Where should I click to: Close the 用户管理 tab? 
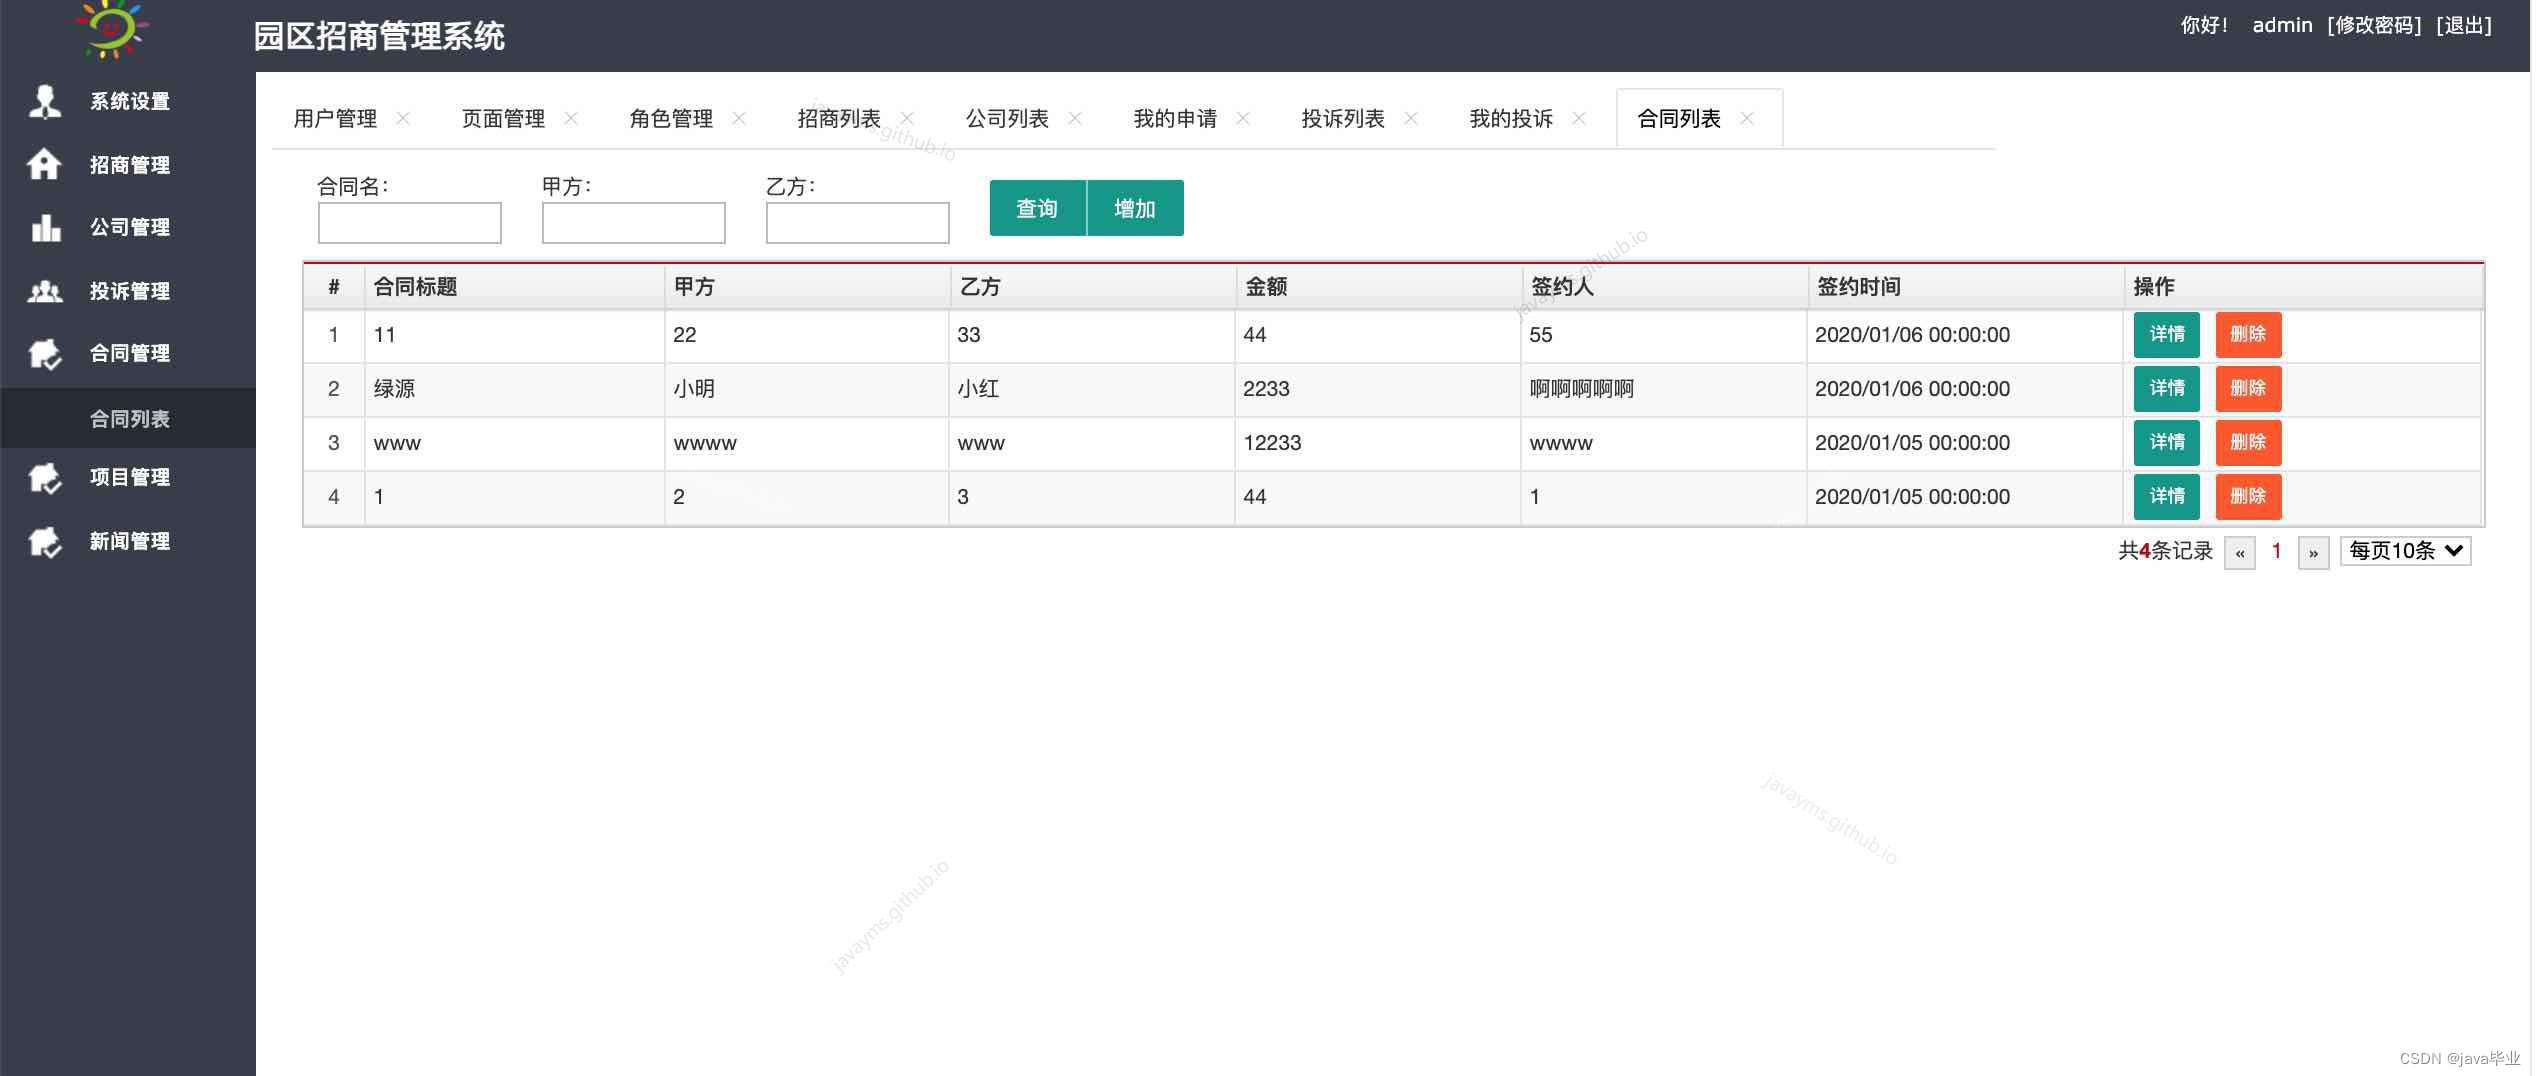pos(403,118)
